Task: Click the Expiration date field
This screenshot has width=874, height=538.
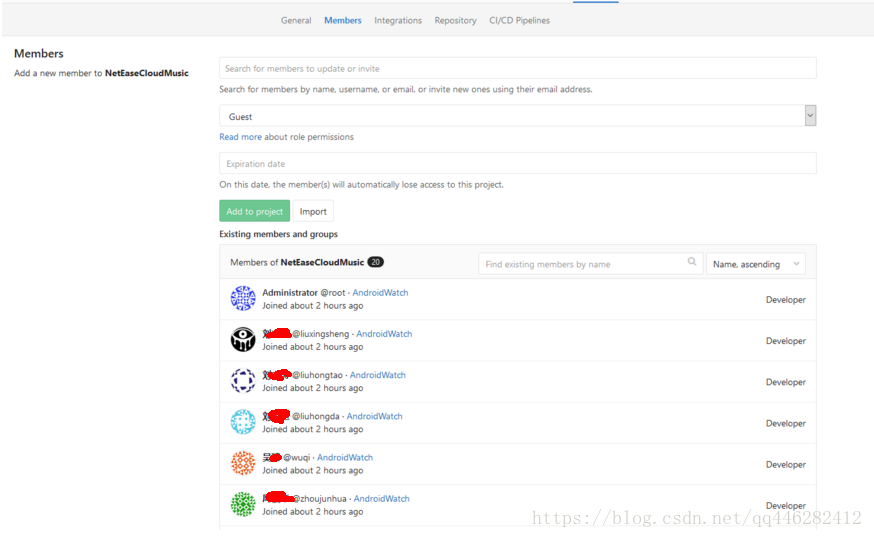Action: point(518,164)
